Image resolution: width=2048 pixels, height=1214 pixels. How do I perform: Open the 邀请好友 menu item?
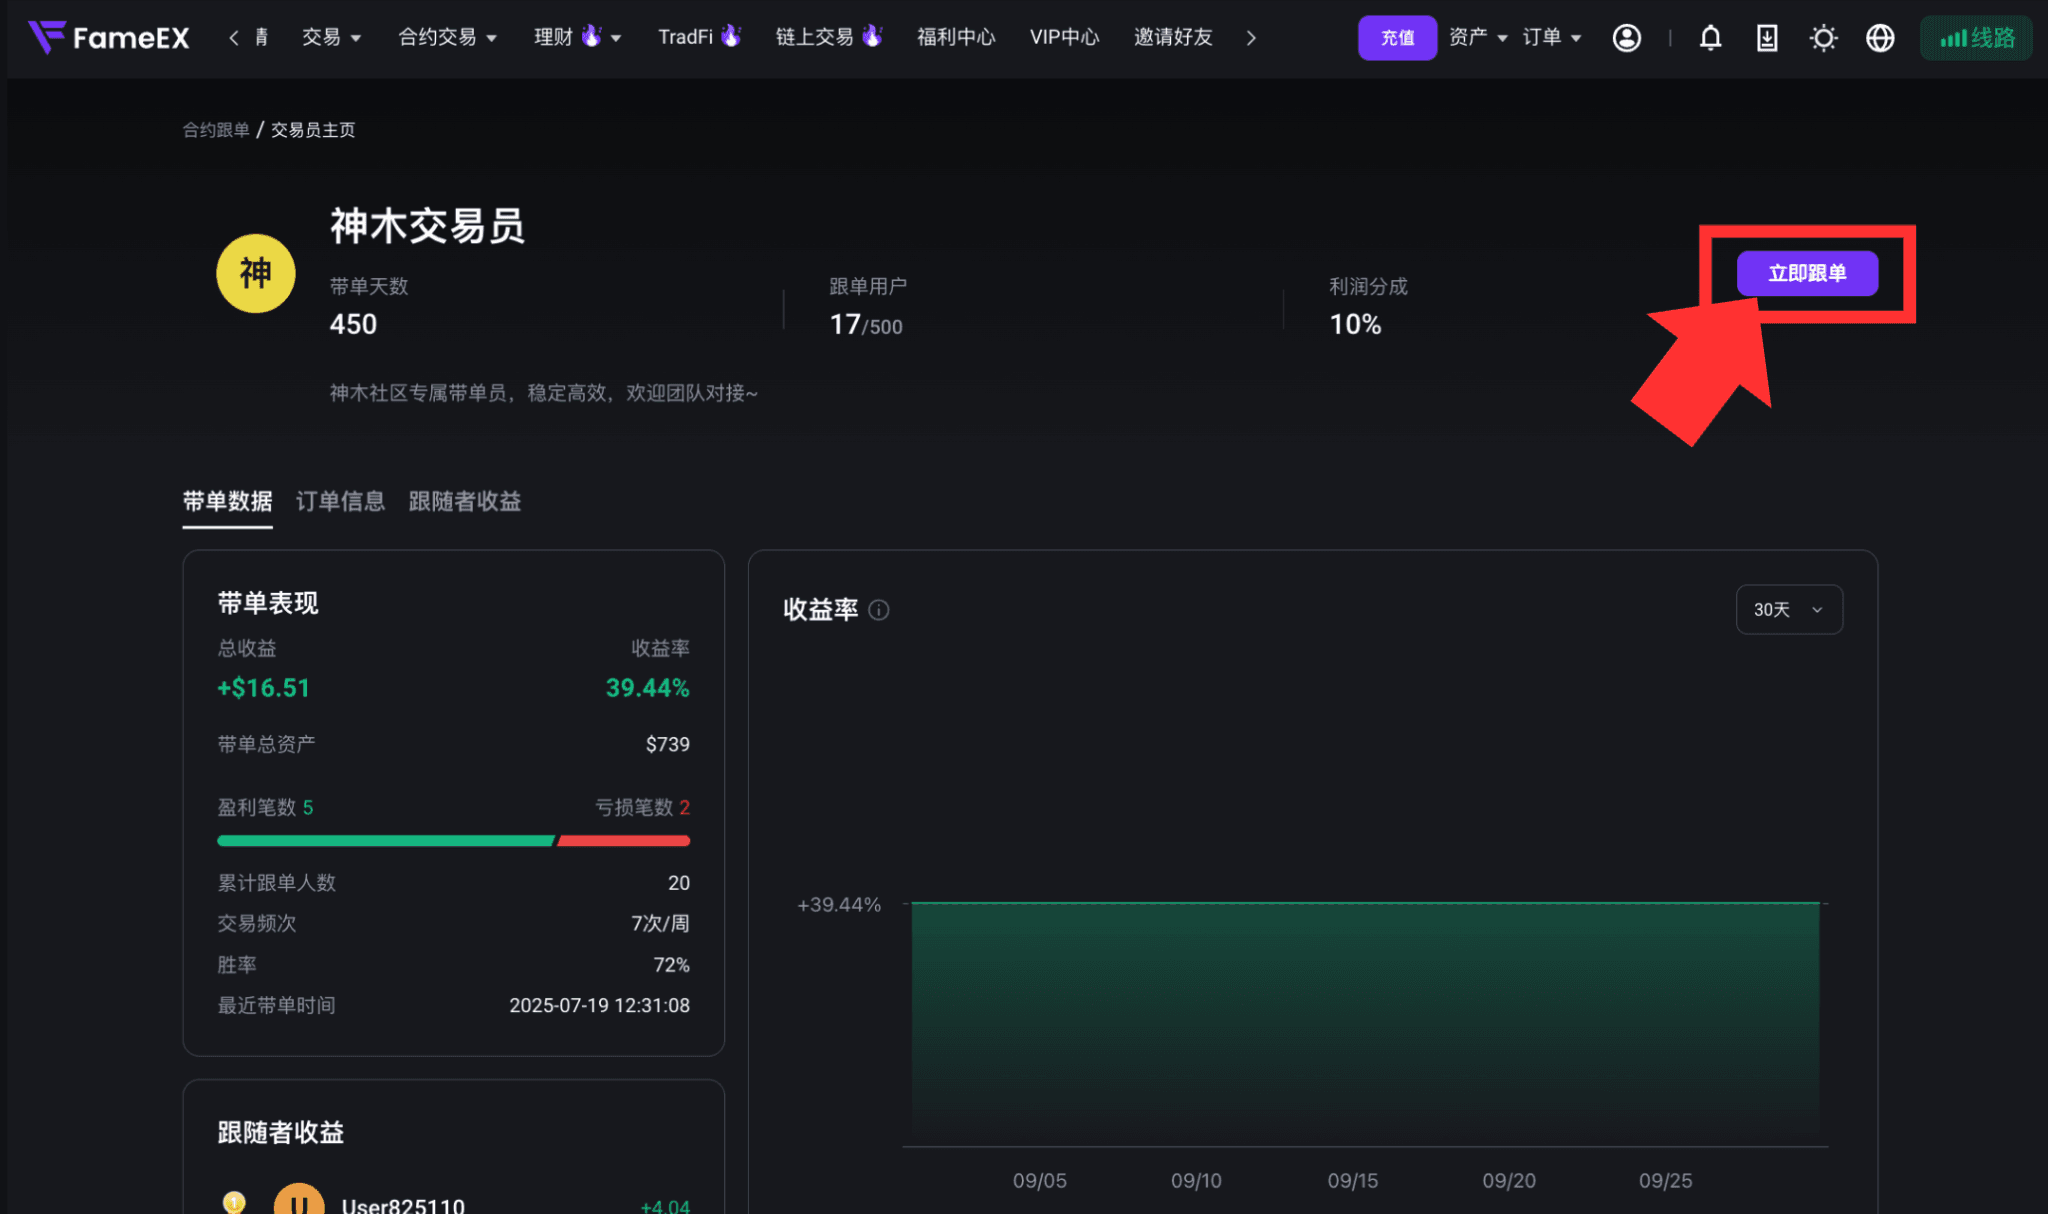click(x=1173, y=38)
